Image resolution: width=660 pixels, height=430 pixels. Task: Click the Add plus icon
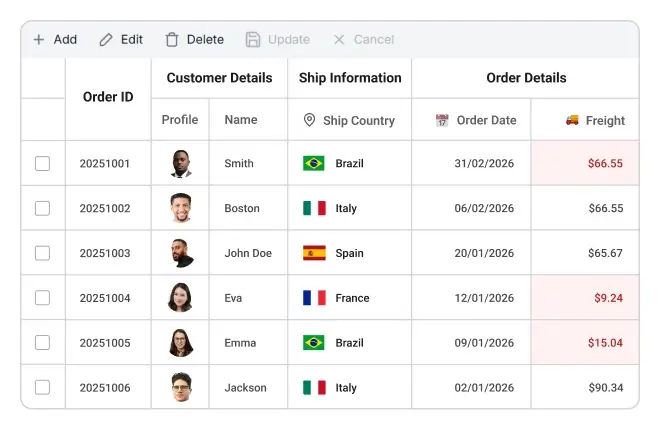point(39,40)
